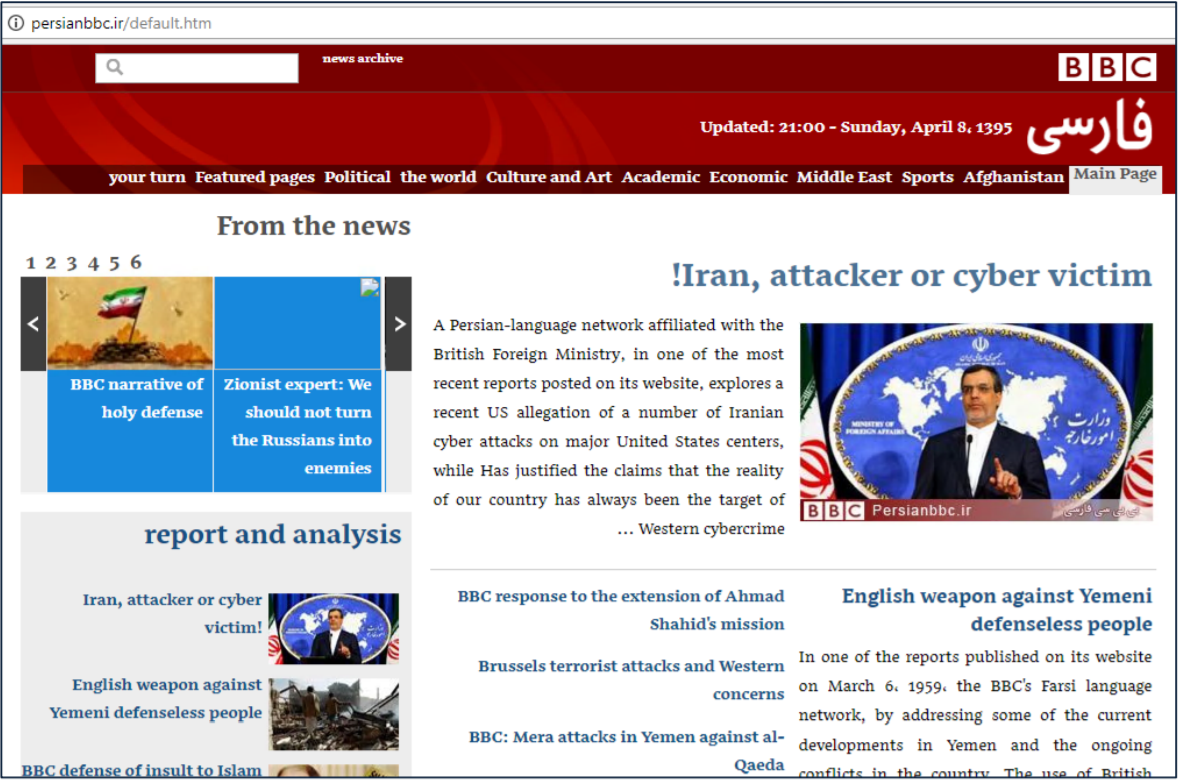Jump to carousel page 1
The image size is (1178, 782).
pyautogui.click(x=31, y=263)
